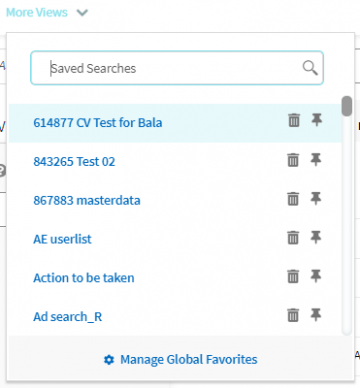Open the Ad search_R saved search
Viewport: 360px width, 388px height.
coord(68,317)
